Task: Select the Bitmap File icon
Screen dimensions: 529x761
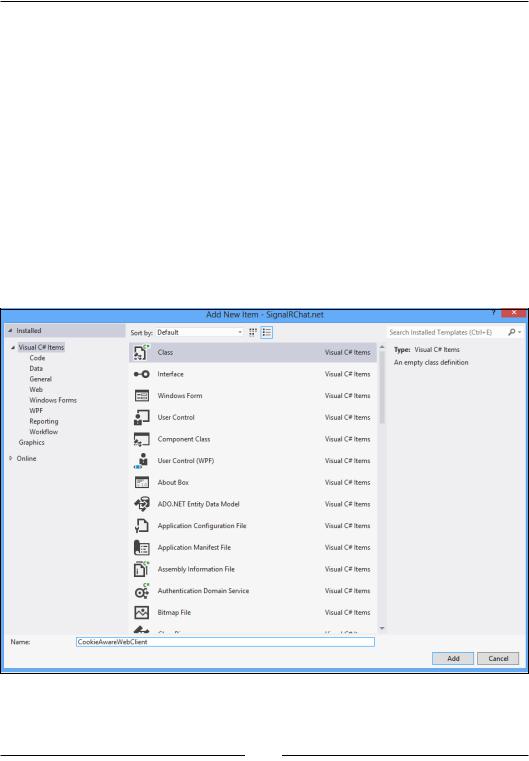Action: [141, 612]
